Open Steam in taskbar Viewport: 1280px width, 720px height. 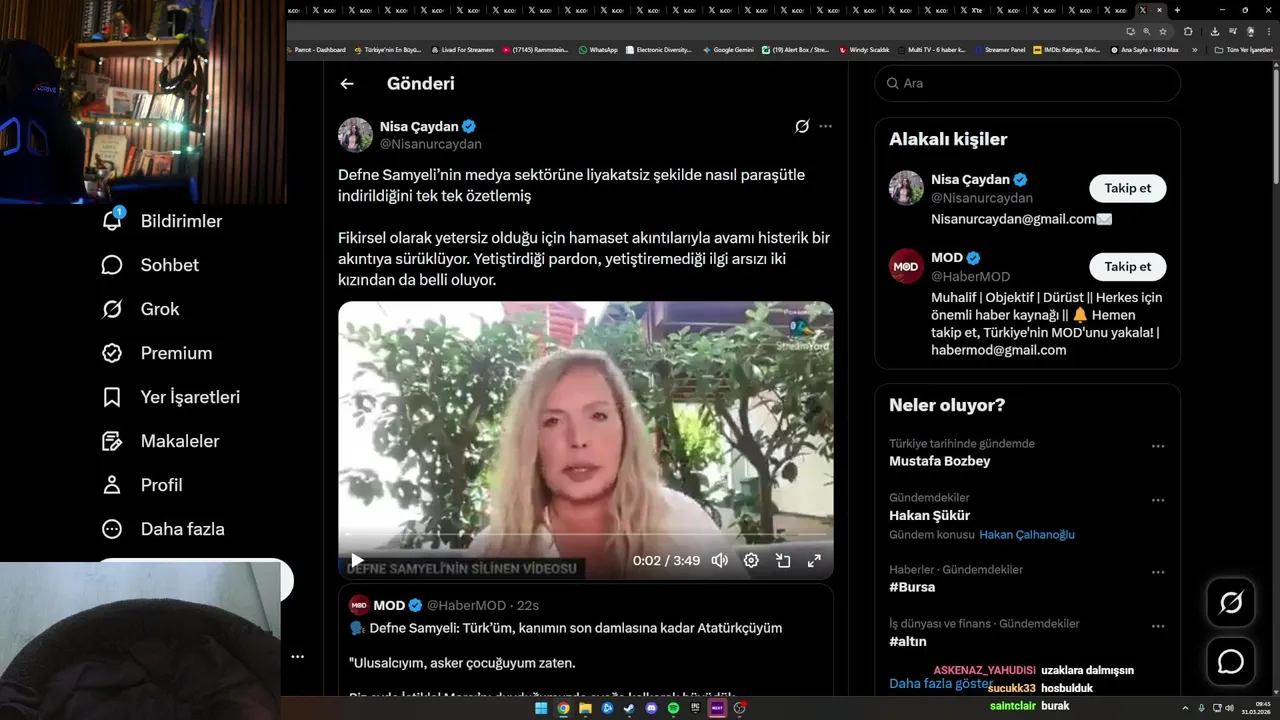(629, 708)
